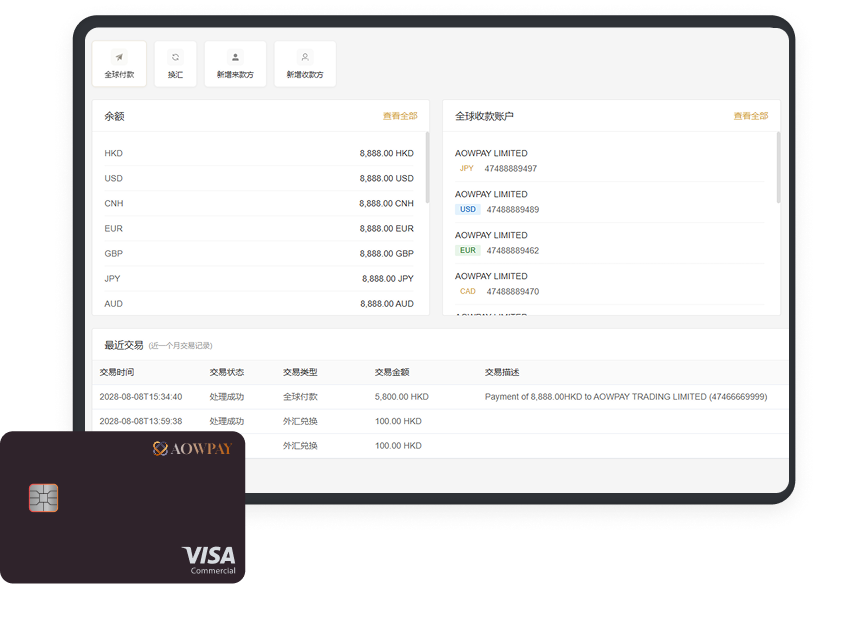Select account number 47488889497

tap(511, 168)
